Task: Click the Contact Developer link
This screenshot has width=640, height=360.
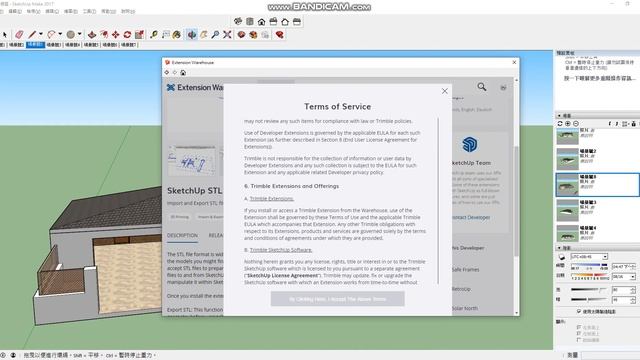Action: tap(471, 218)
